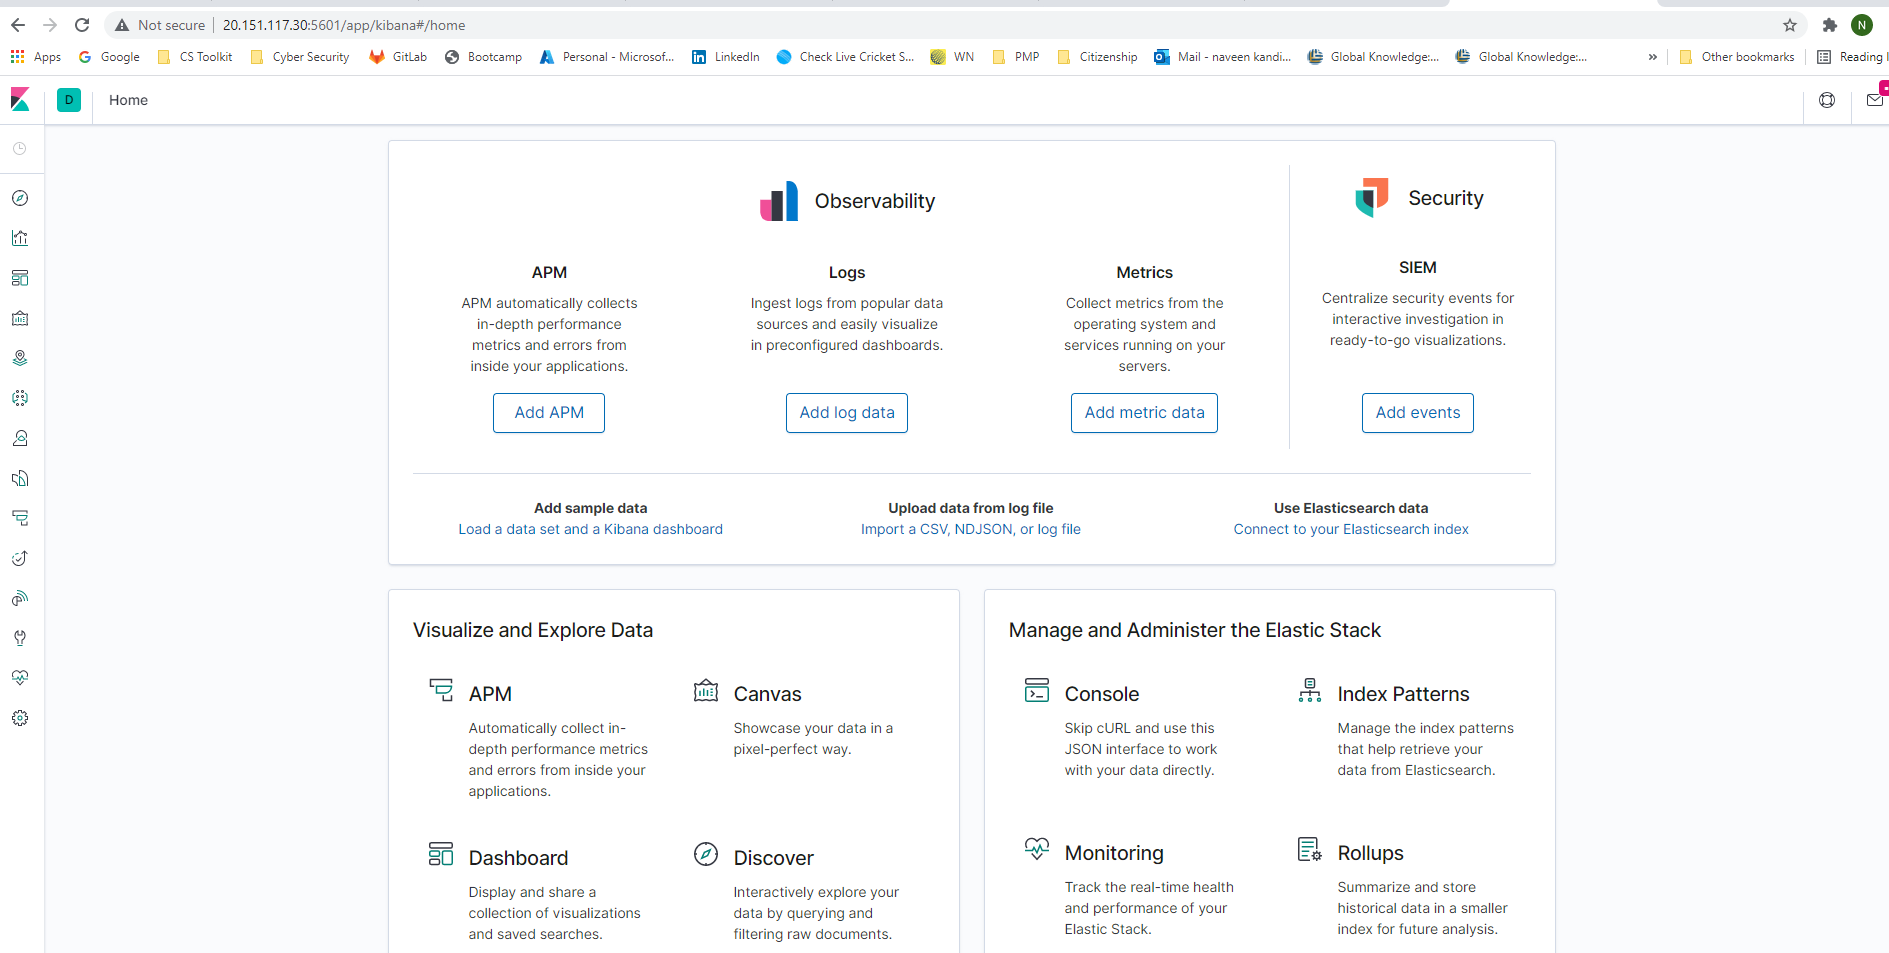
Task: Switch to the Home breadcrumb tab
Action: coord(128,100)
